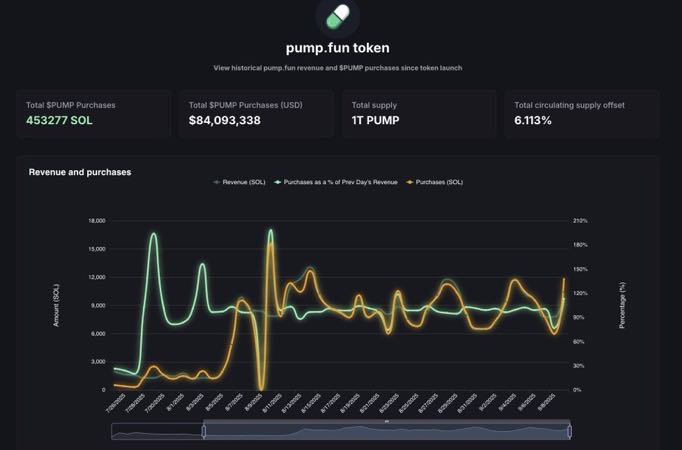Viewport: 682px width, 450px height.
Task: Click the green percentage legend marker icon
Action: point(278,182)
